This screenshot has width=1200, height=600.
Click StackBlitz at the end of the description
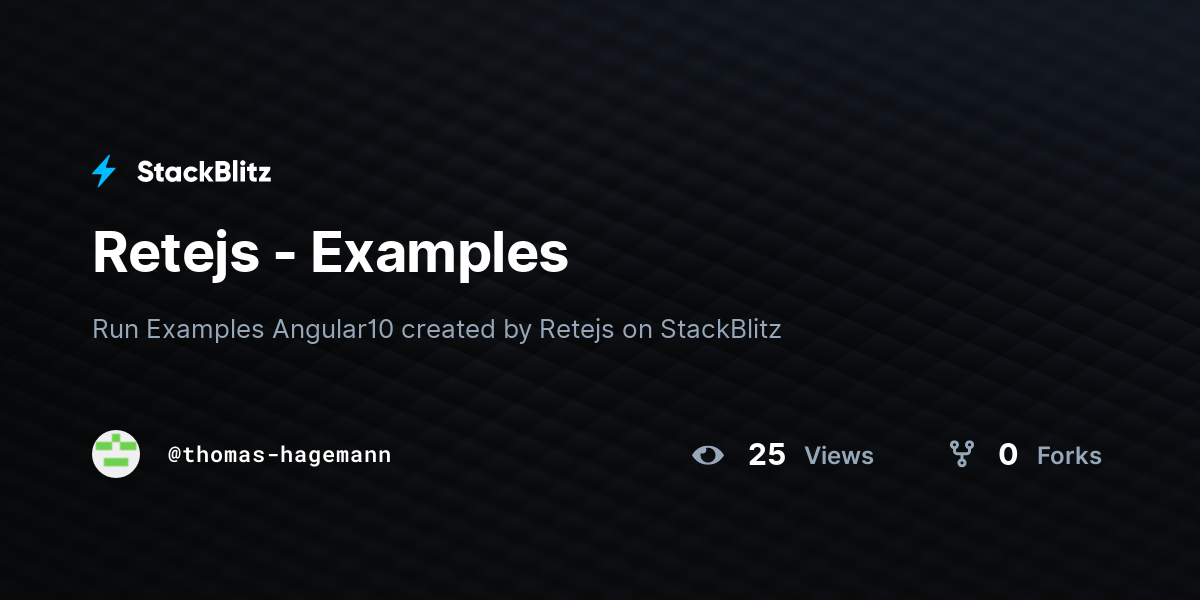pyautogui.click(x=721, y=329)
